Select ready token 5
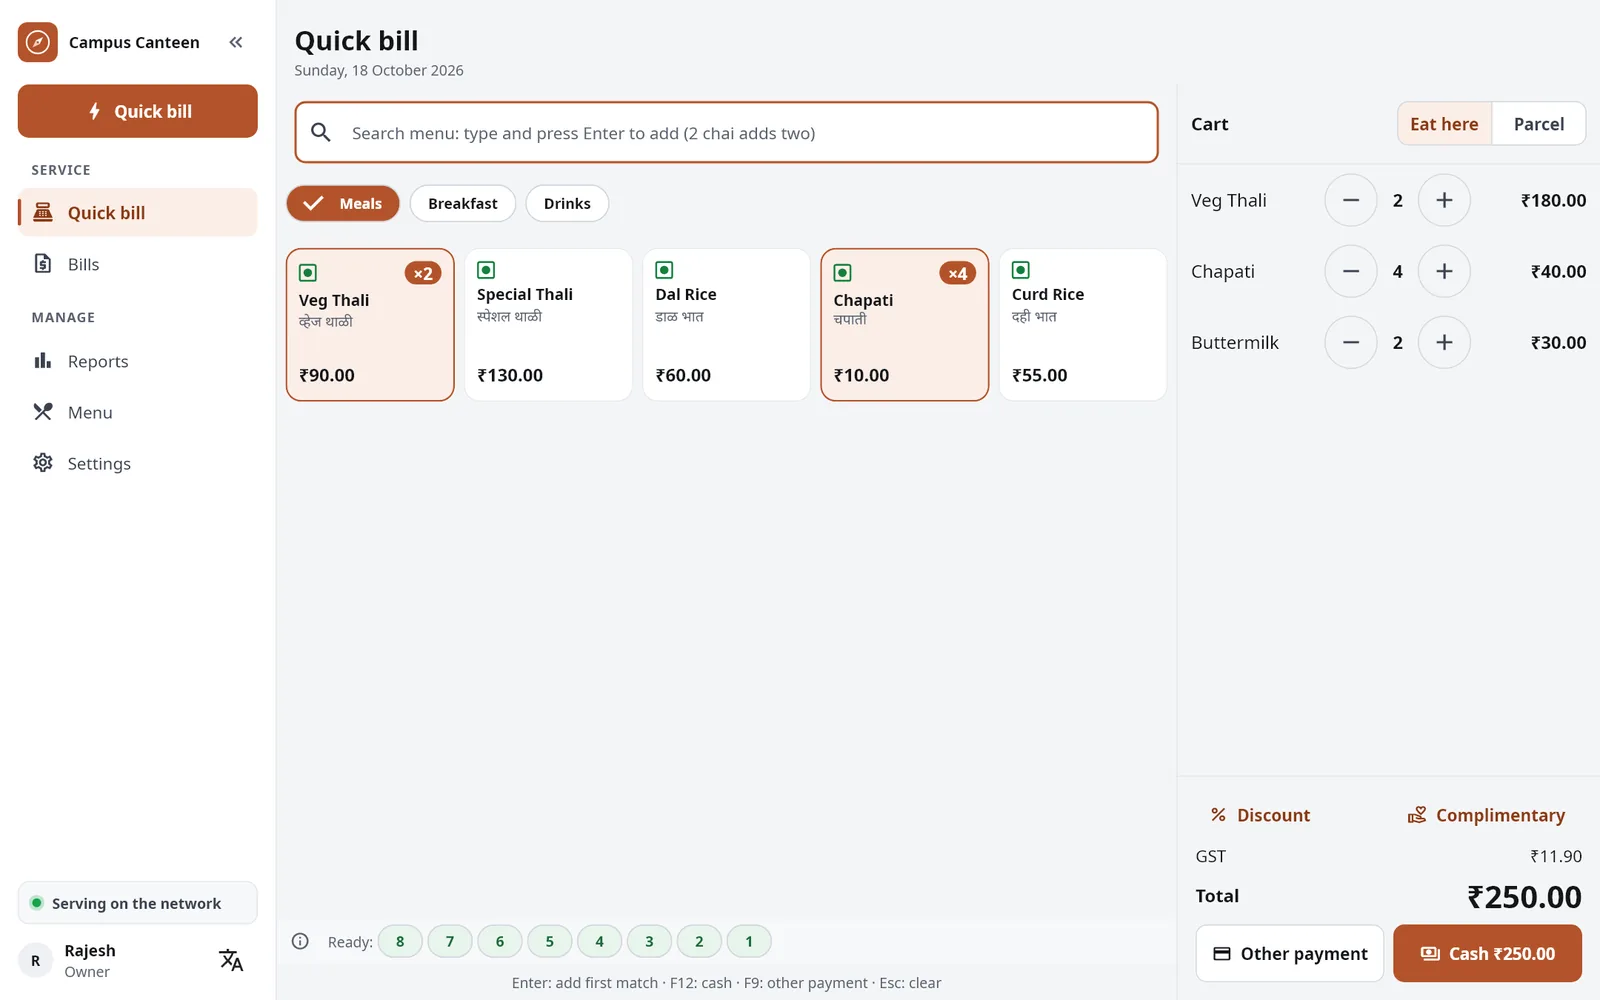1600x1000 pixels. pos(550,941)
